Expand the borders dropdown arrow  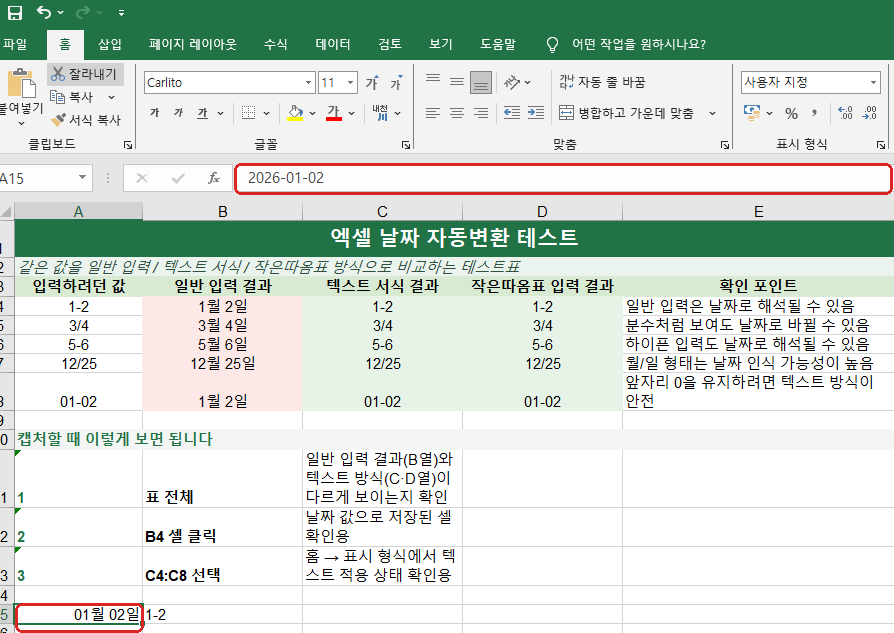click(266, 113)
